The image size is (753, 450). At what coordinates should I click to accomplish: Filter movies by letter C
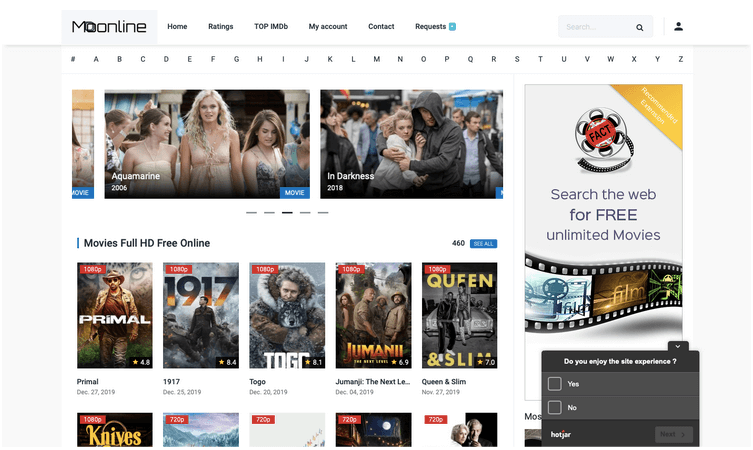[x=143, y=59]
